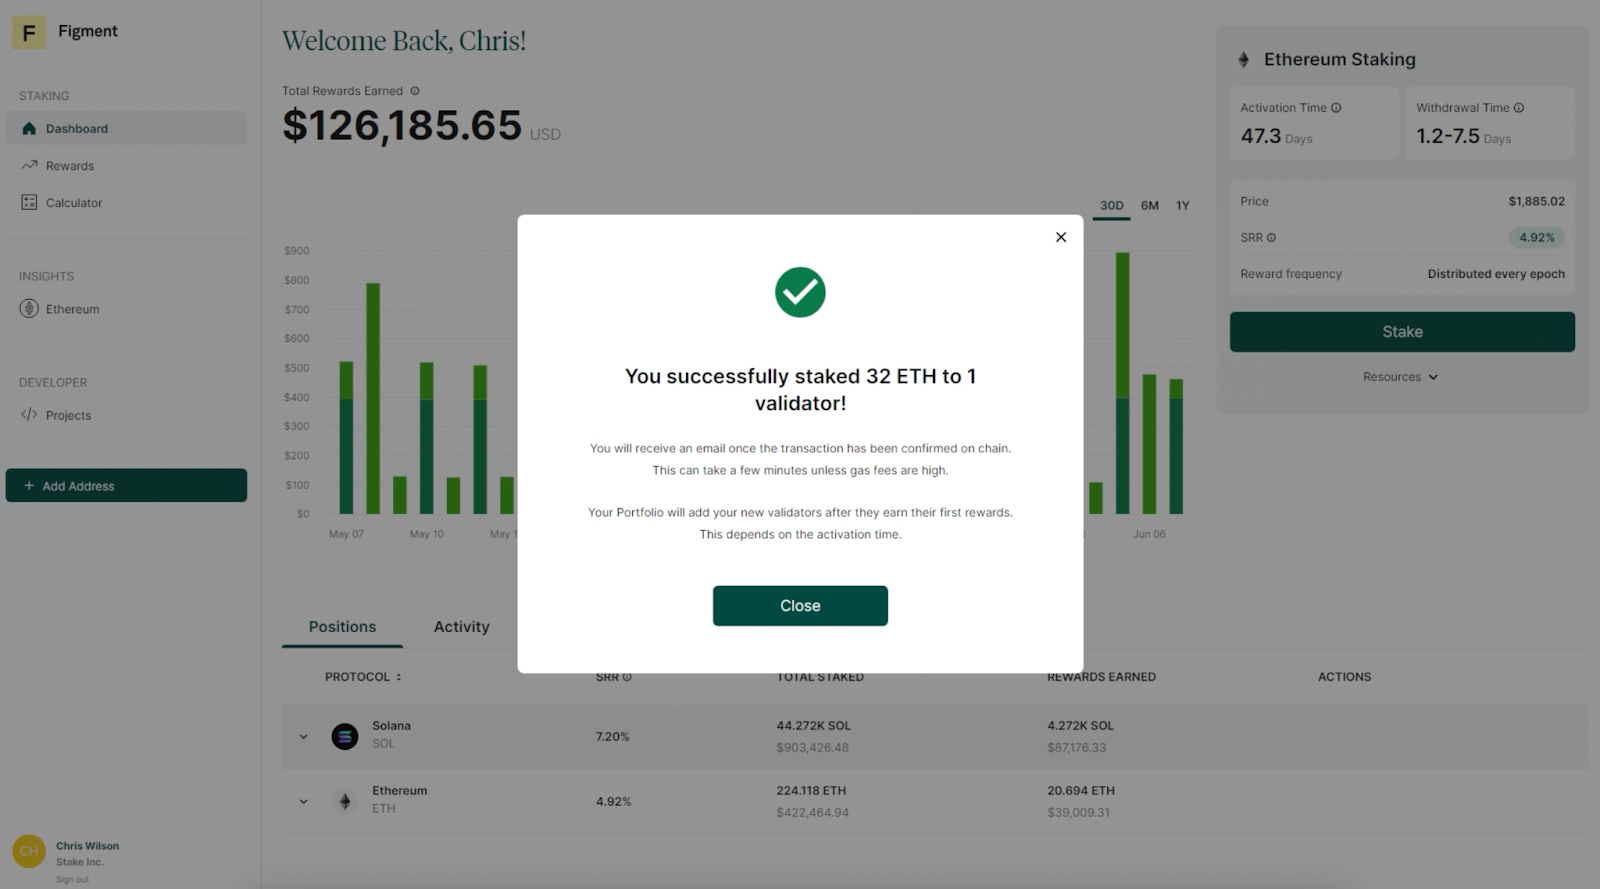Click the 4.272K SOL rewards earned value
The height and width of the screenshot is (889, 1600).
pos(1080,726)
